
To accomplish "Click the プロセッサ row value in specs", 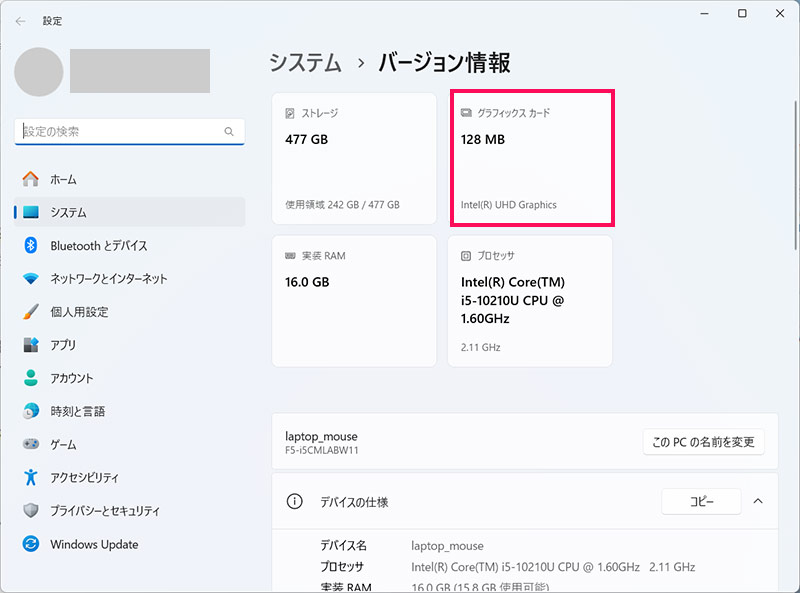I will coord(553,567).
